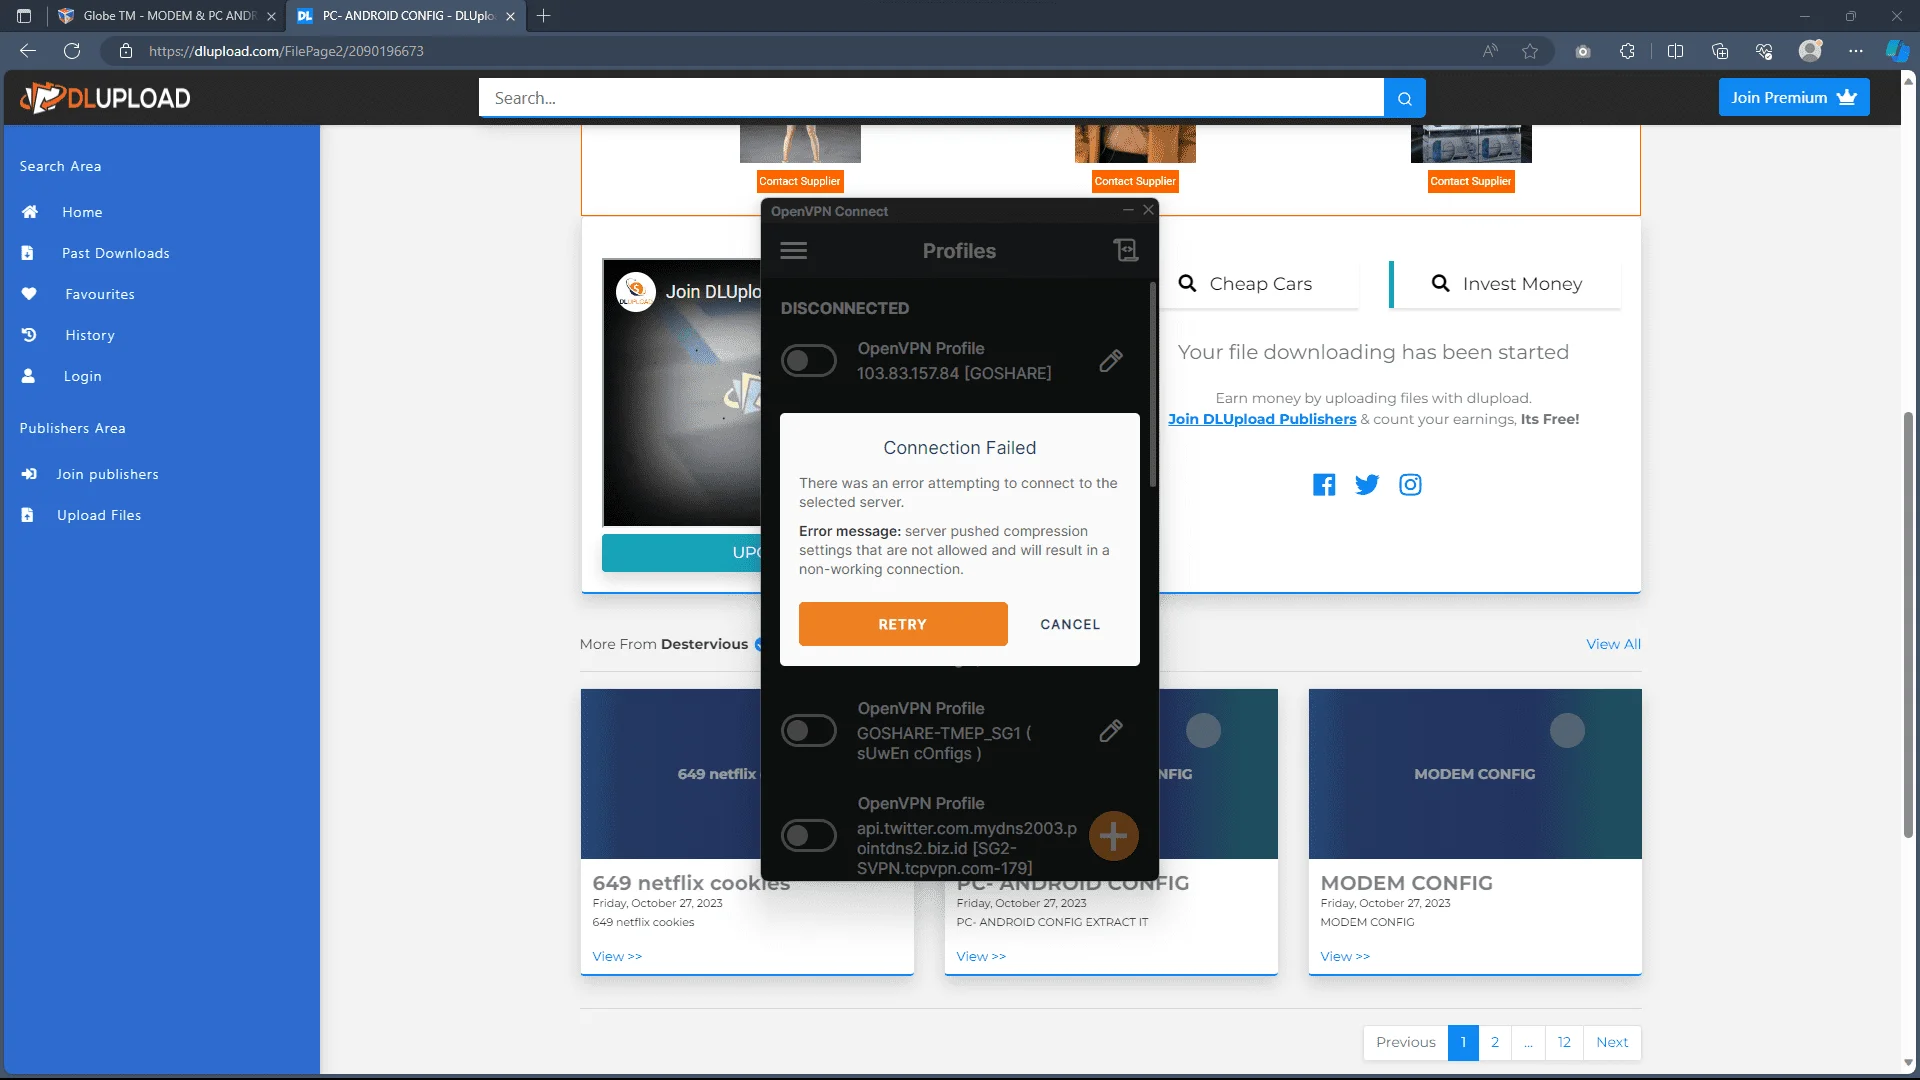
Task: Click the import profile icon in OpenVPN
Action: tap(1126, 250)
